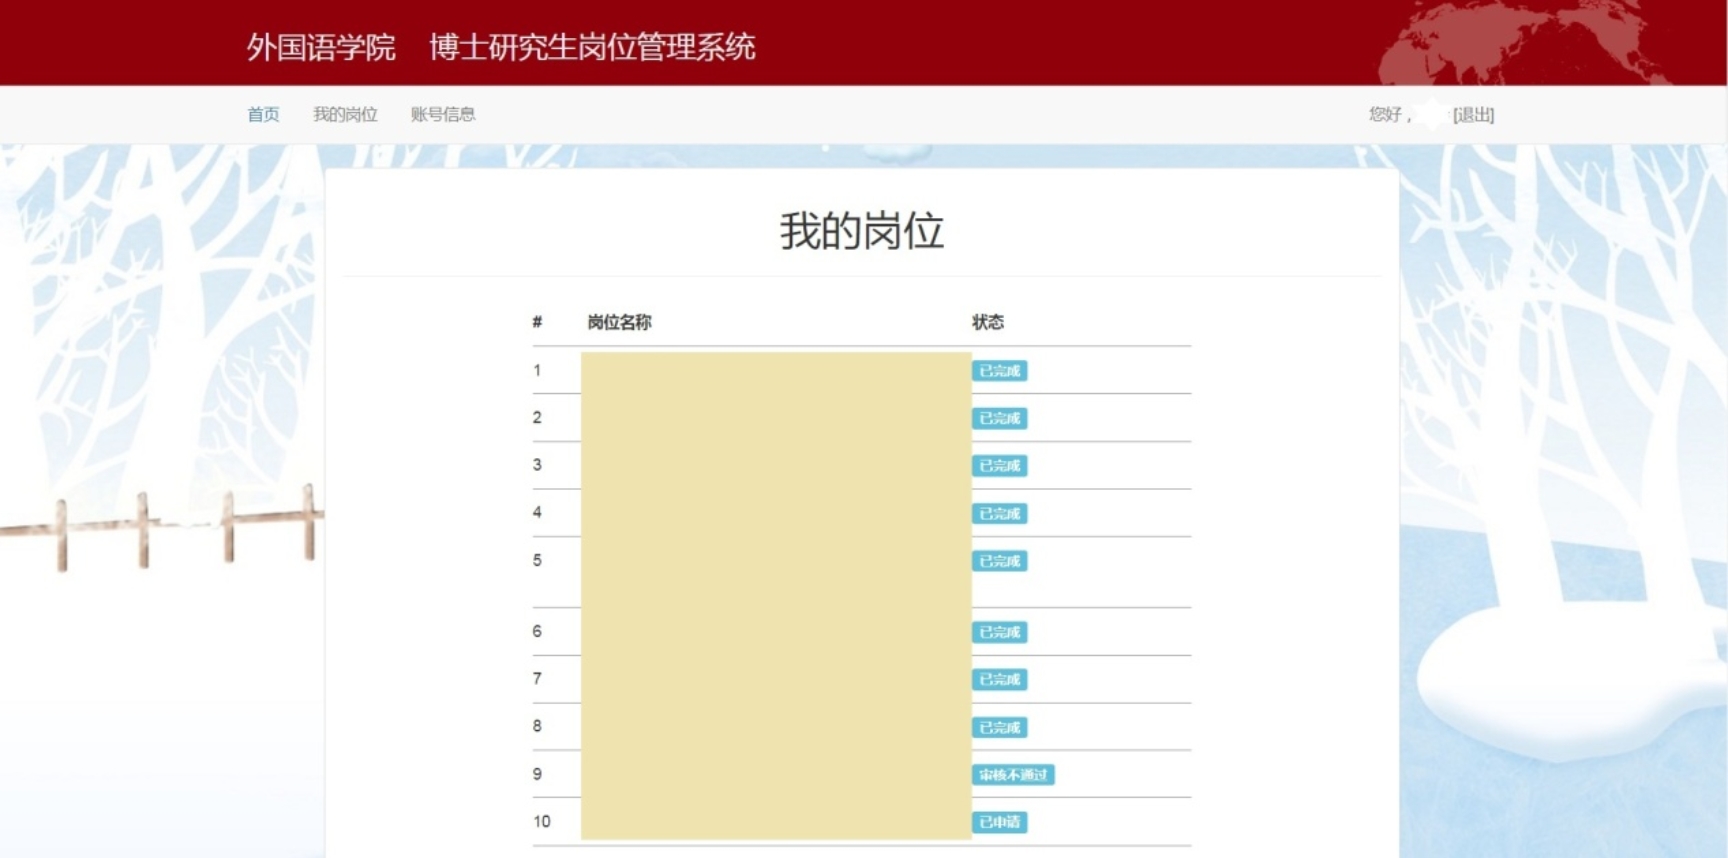Click the 状态 column header
Viewport: 1728px width, 858px height.
988,322
